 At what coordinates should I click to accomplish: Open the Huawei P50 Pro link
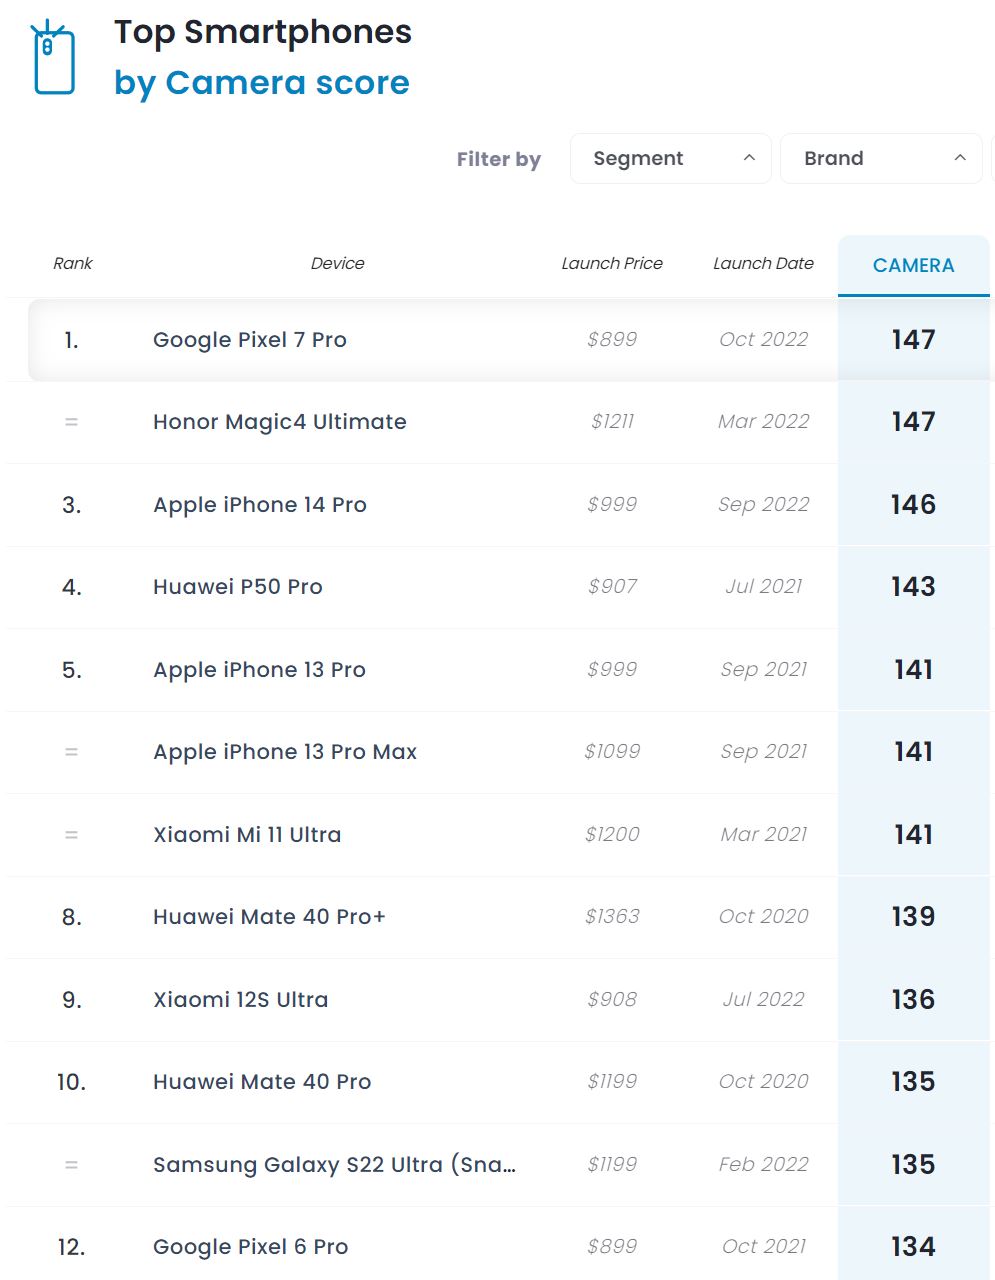click(x=238, y=587)
